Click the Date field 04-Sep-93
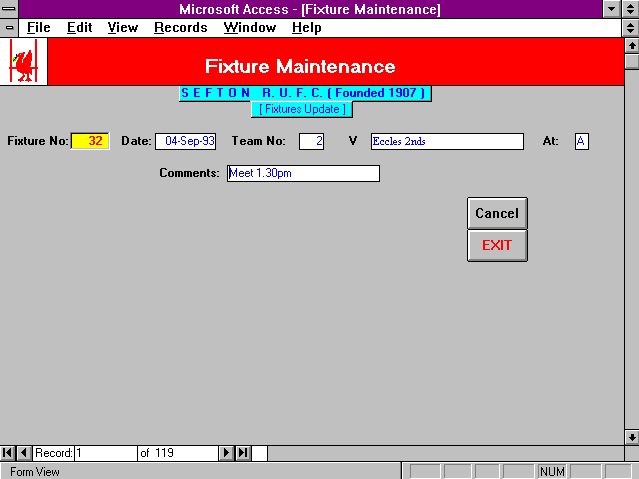 pos(185,141)
